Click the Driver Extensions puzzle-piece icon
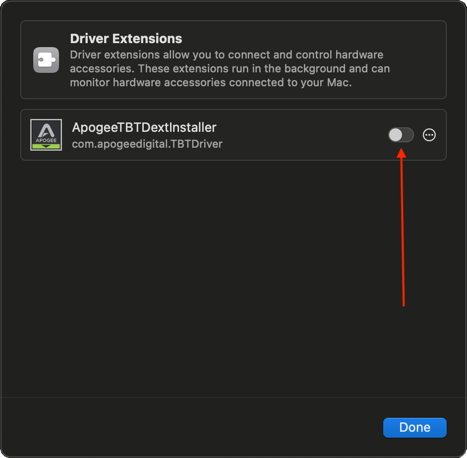 [x=46, y=60]
